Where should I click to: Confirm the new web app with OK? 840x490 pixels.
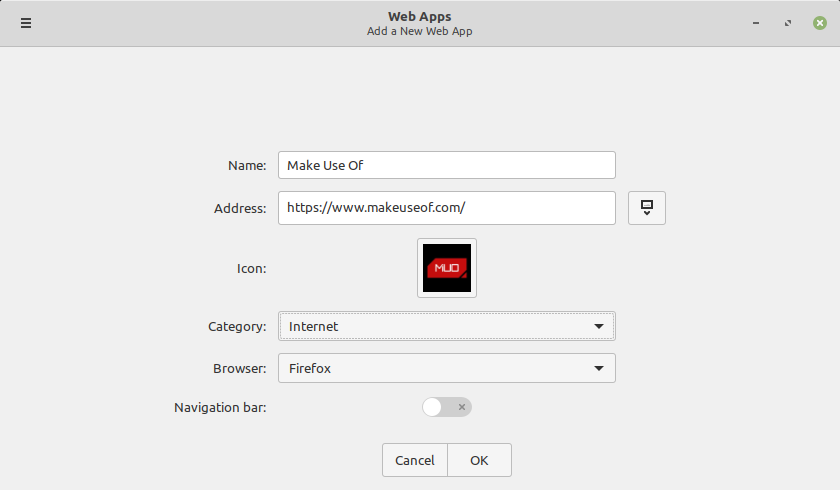coord(479,460)
